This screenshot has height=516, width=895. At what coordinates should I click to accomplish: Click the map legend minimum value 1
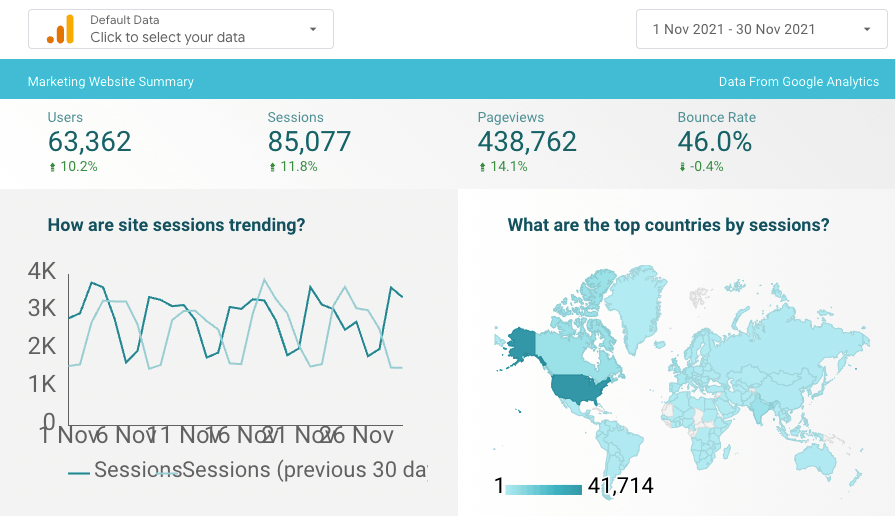tap(499, 486)
